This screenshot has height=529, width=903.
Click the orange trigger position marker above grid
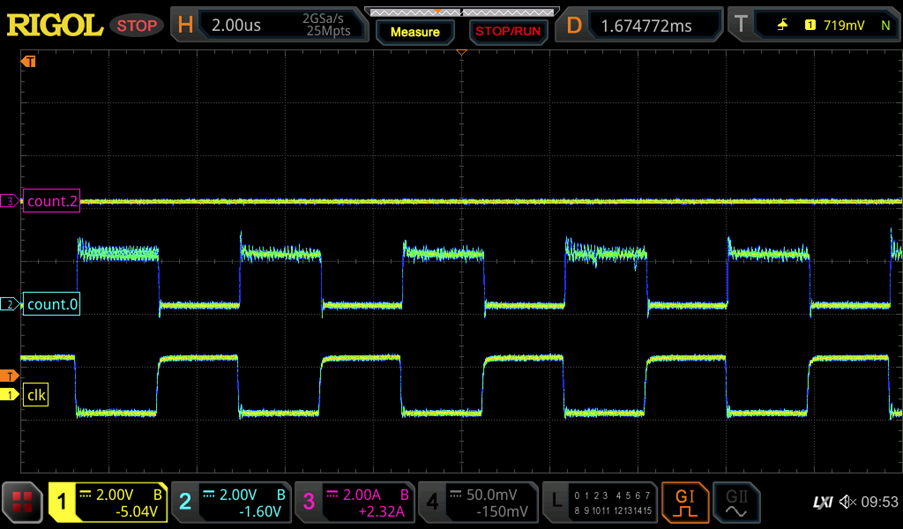tap(461, 52)
